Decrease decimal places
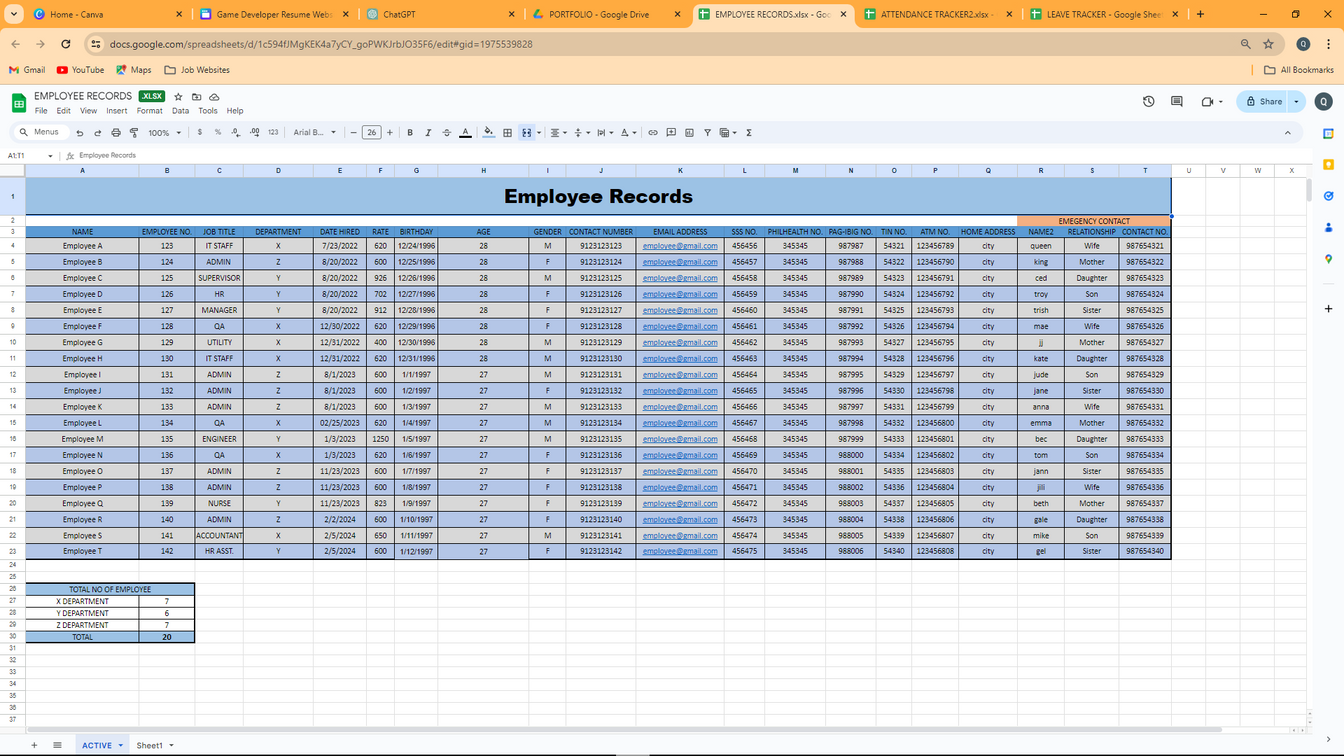The image size is (1344, 756). point(236,133)
